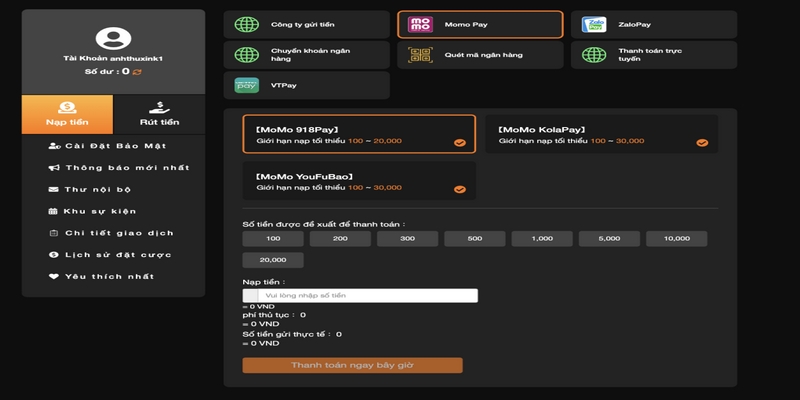Viewport: 800px width, 400px height.
Task: Switch to the Rút tiền tab
Action: pyautogui.click(x=159, y=115)
